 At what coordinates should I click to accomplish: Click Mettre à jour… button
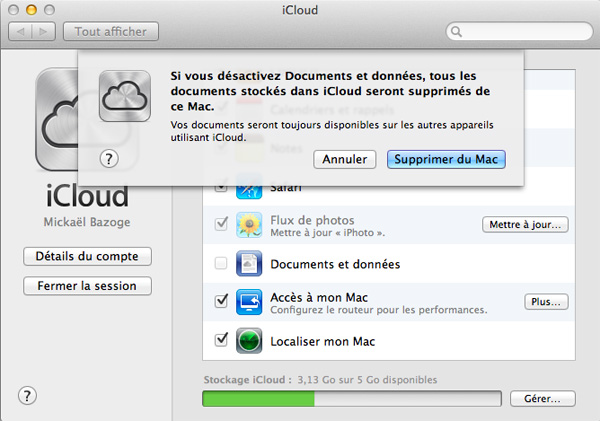tap(525, 224)
